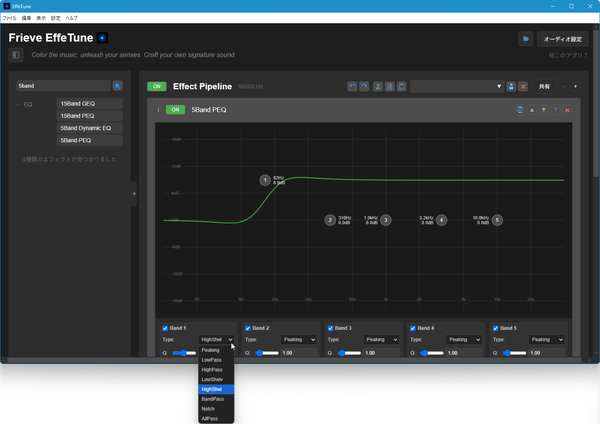Image resolution: width=600 pixels, height=424 pixels.
Task: Add 5Band PEQ effect from list
Action: click(90, 140)
